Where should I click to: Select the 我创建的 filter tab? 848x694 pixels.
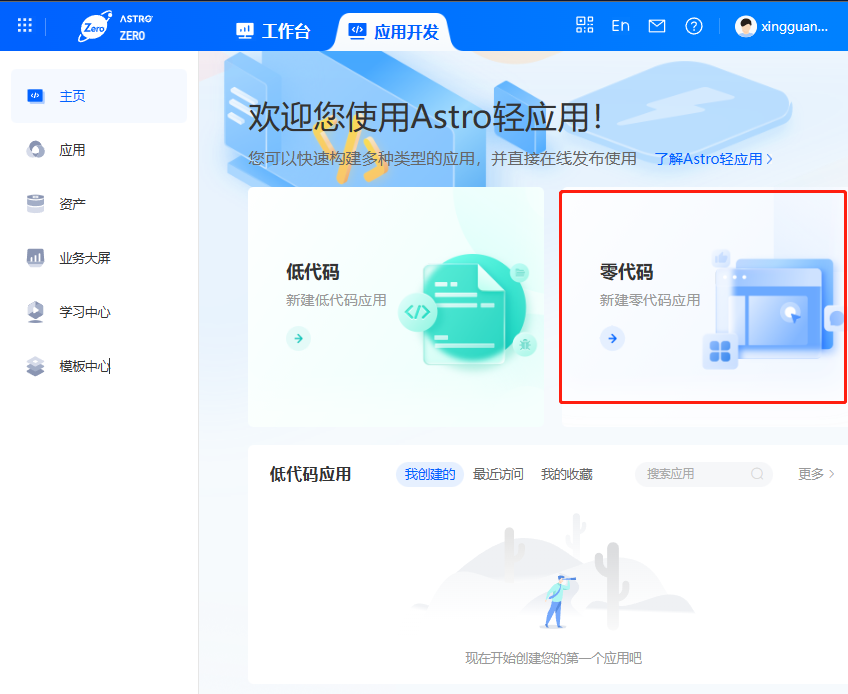tap(430, 474)
